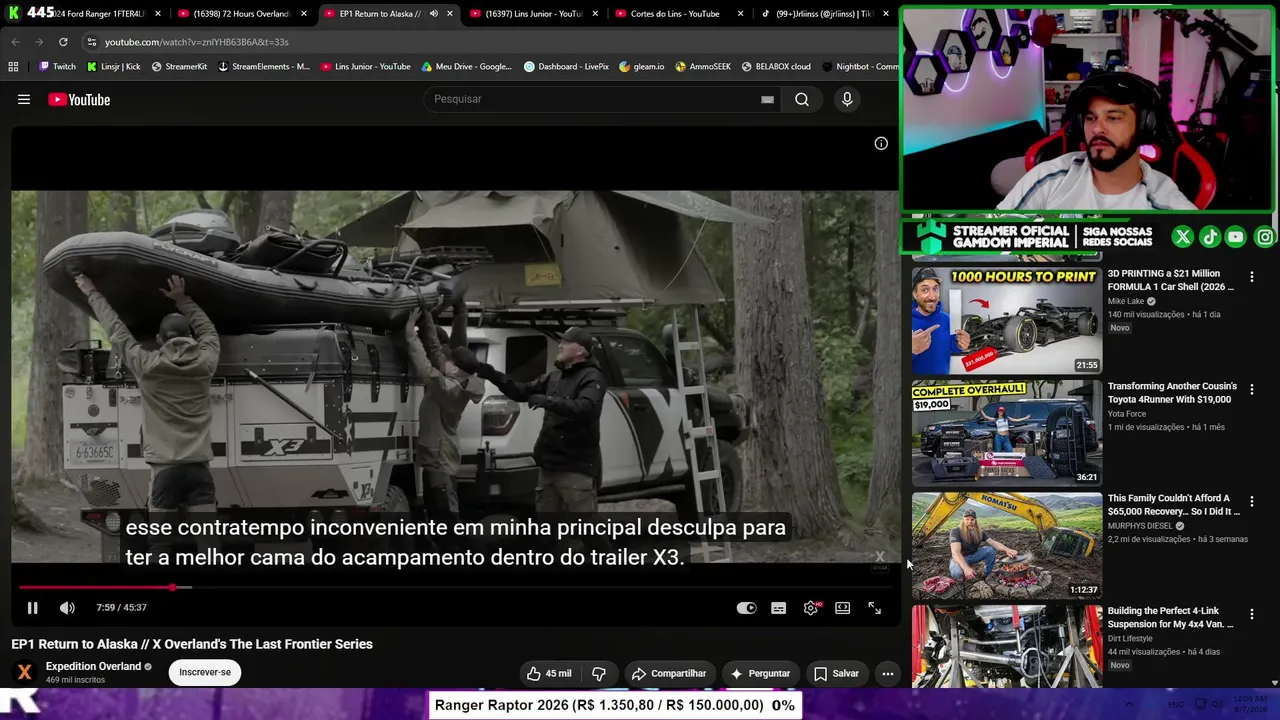Click the search magnifier button
Image resolution: width=1280 pixels, height=720 pixels.
pos(802,99)
